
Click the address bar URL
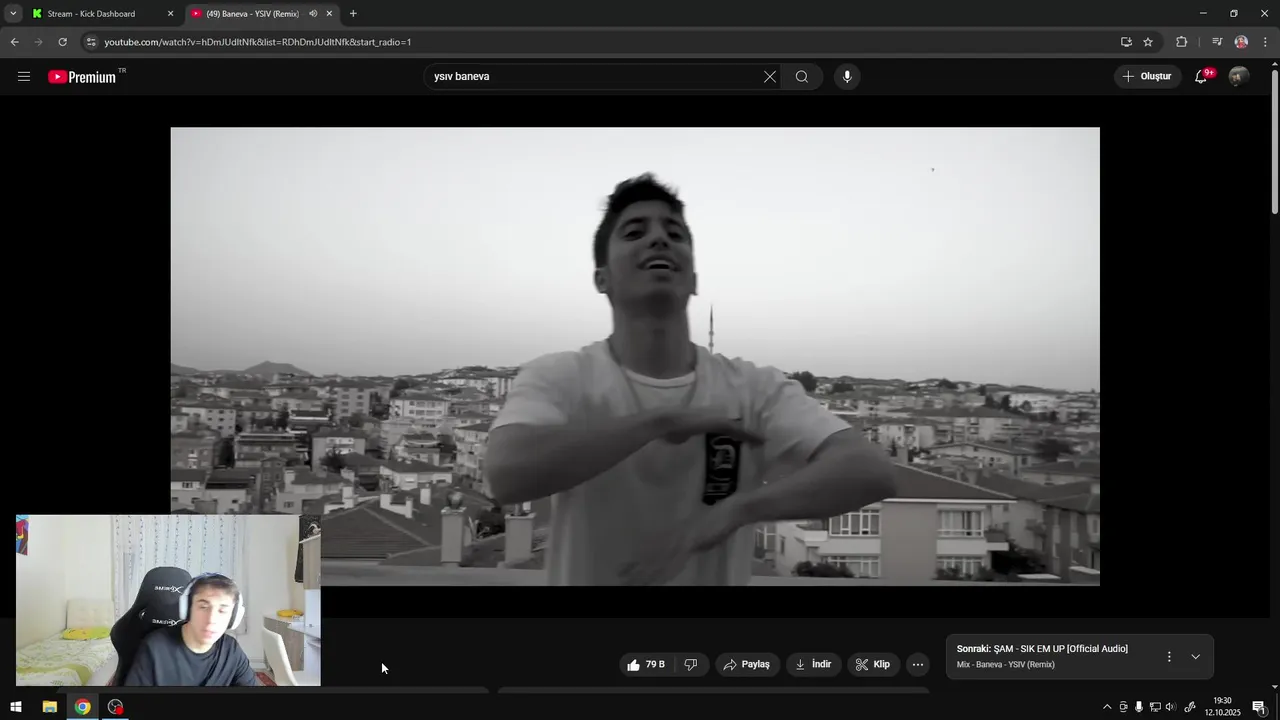tap(258, 42)
